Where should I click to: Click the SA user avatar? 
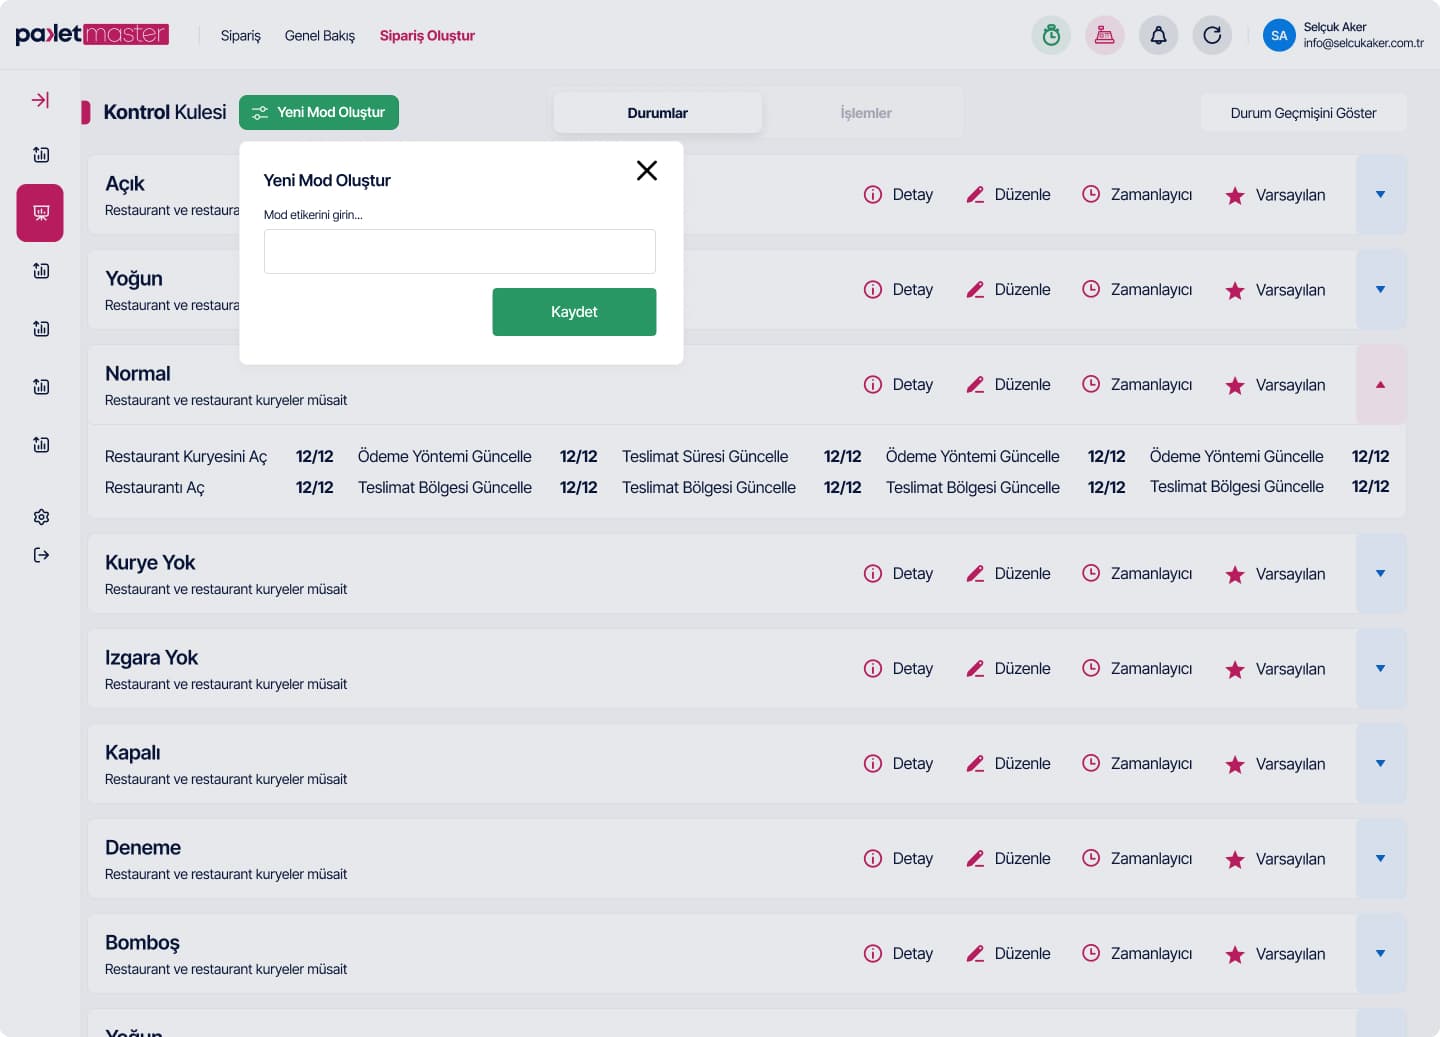(x=1279, y=36)
